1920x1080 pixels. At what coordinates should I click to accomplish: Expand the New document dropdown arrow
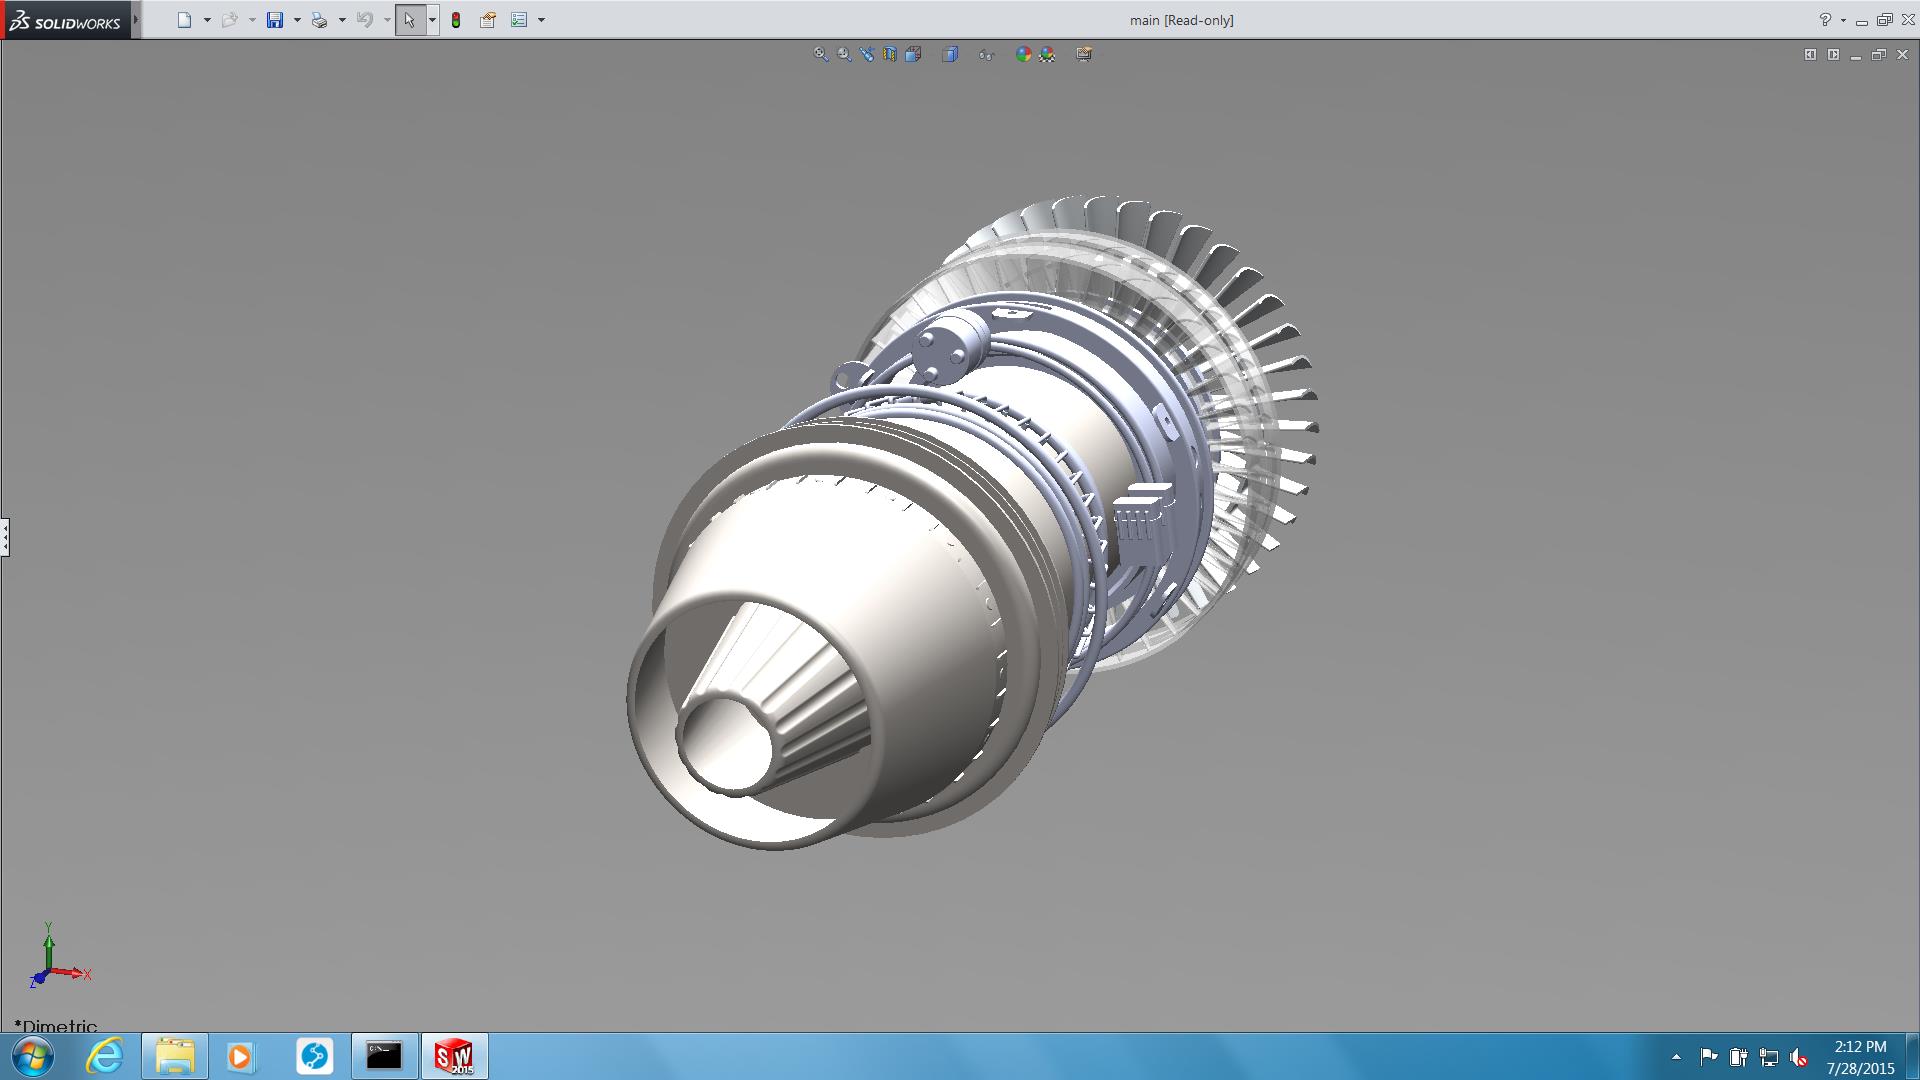(207, 20)
